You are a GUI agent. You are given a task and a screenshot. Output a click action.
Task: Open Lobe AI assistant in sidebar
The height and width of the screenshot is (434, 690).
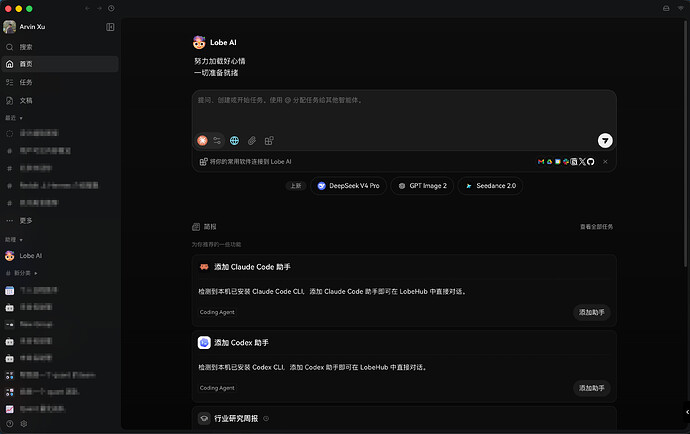pyautogui.click(x=60, y=256)
